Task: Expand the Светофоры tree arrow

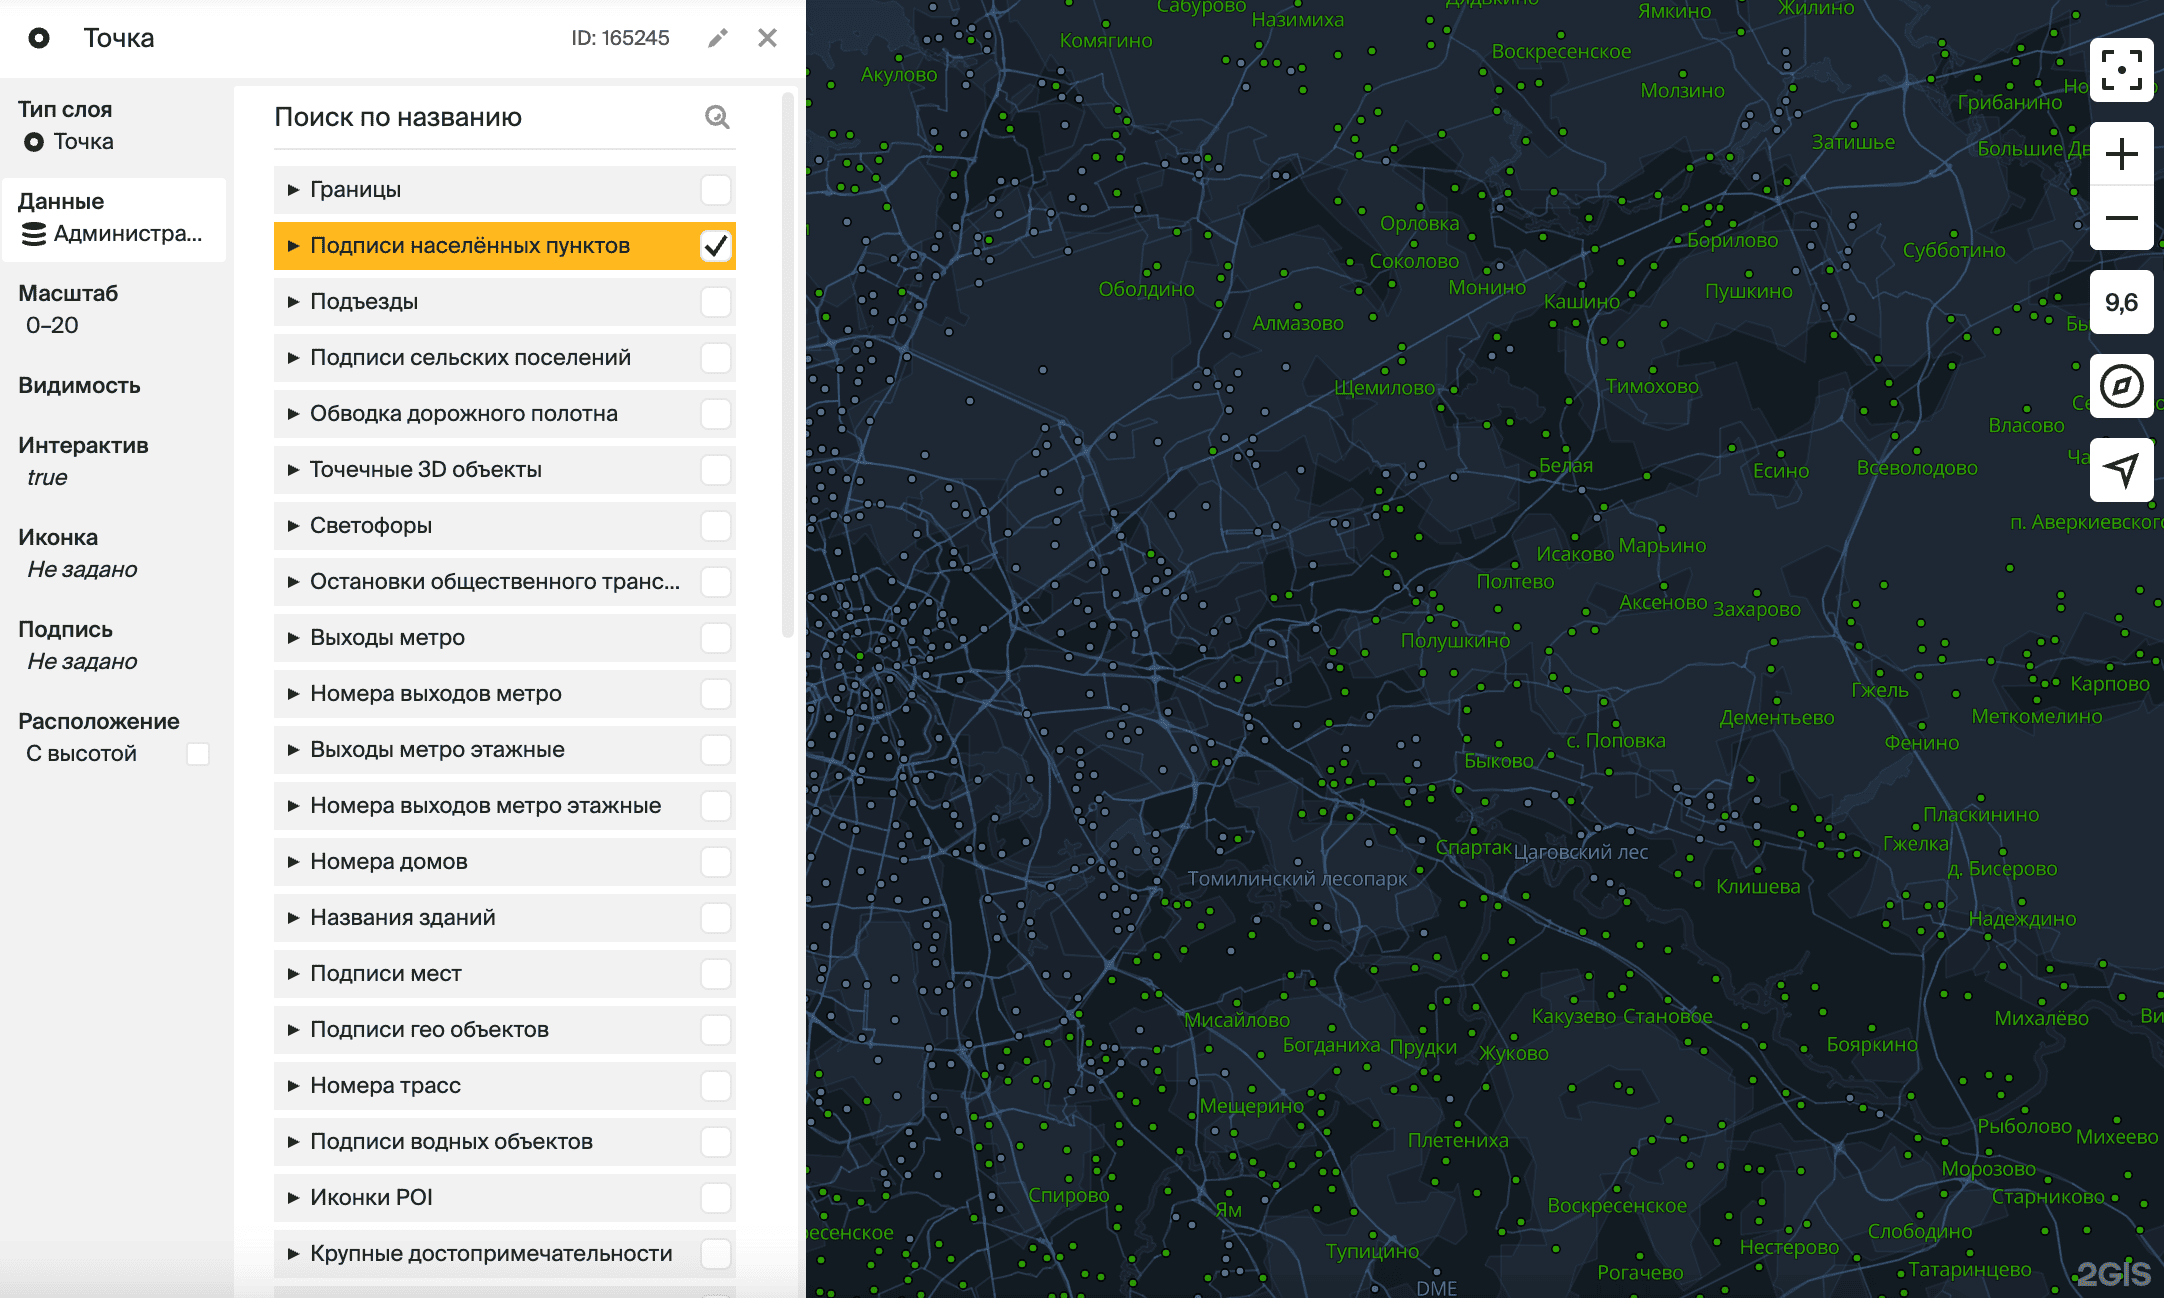Action: 293,525
